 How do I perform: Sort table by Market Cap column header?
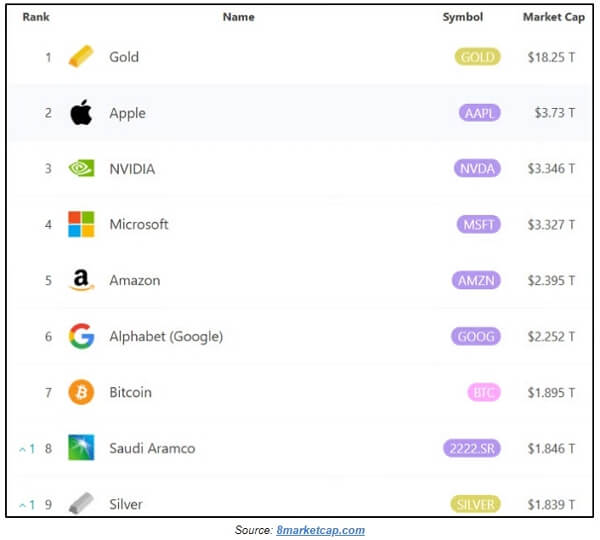coord(554,17)
